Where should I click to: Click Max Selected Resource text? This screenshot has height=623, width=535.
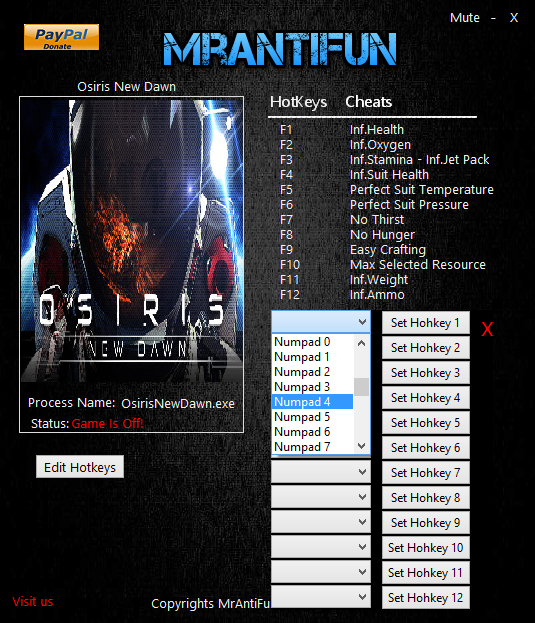[x=417, y=265]
